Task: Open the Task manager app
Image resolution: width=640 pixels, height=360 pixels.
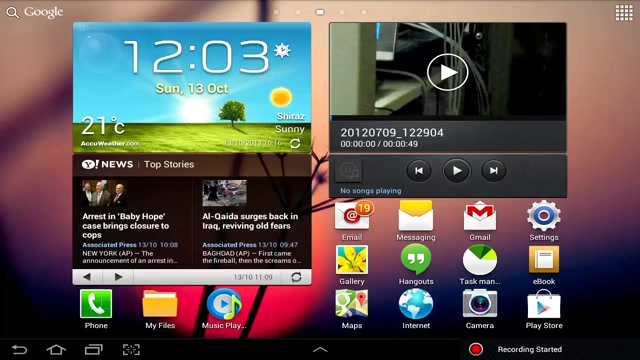Action: [x=480, y=265]
